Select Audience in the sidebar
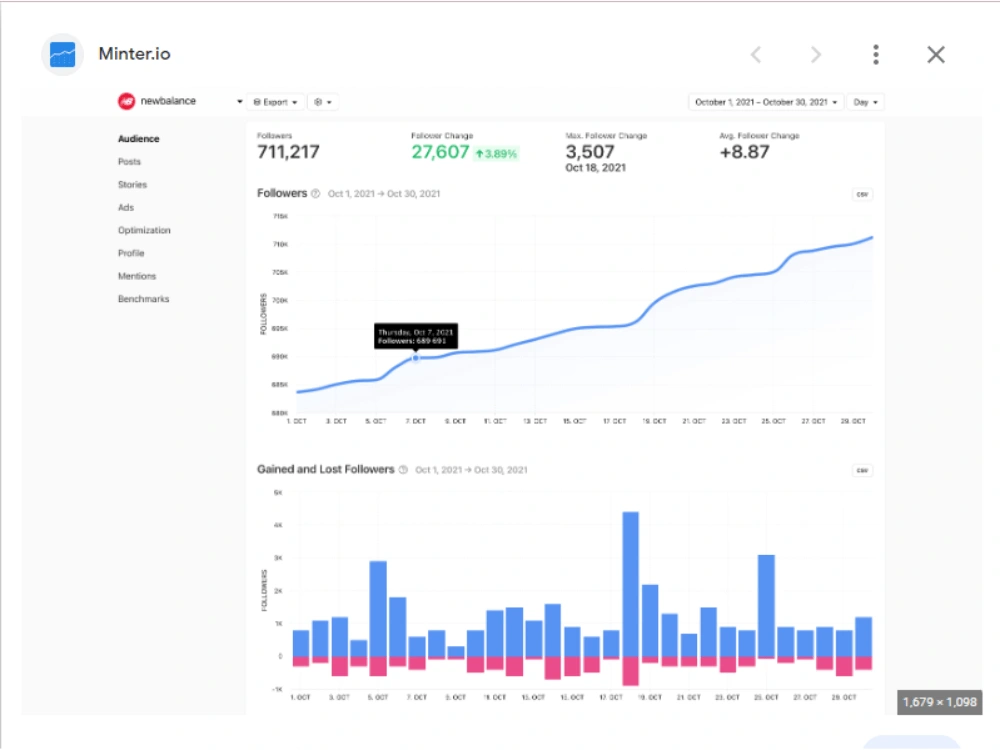 tap(138, 139)
